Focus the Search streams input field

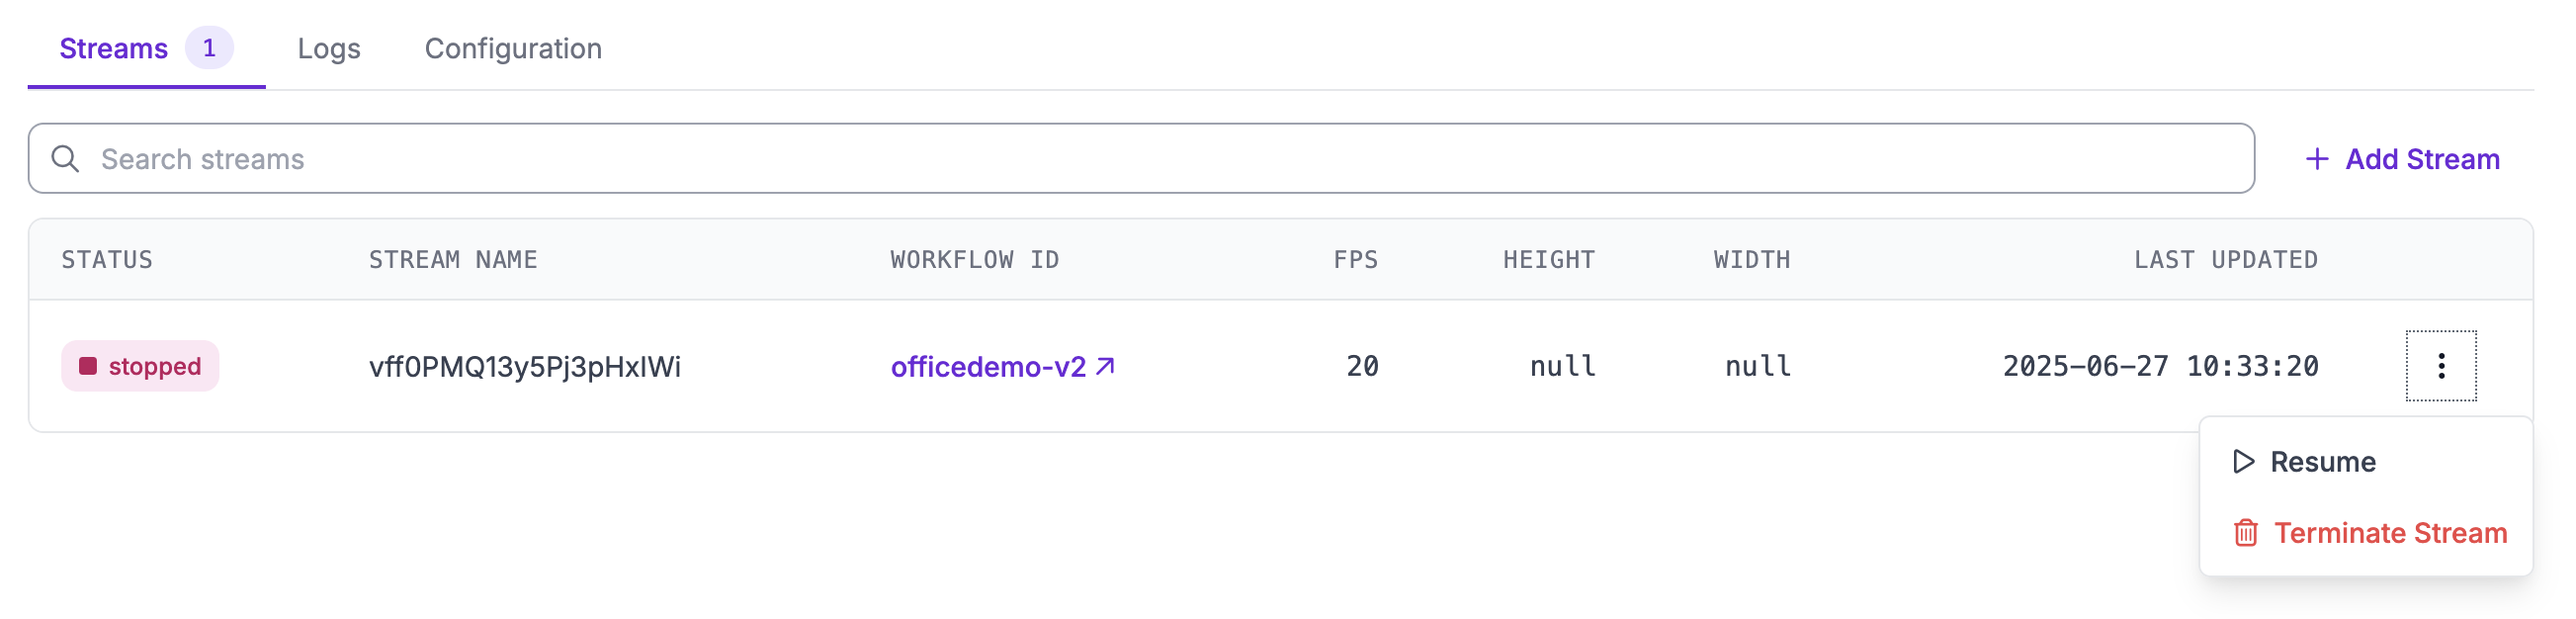click(x=1140, y=159)
